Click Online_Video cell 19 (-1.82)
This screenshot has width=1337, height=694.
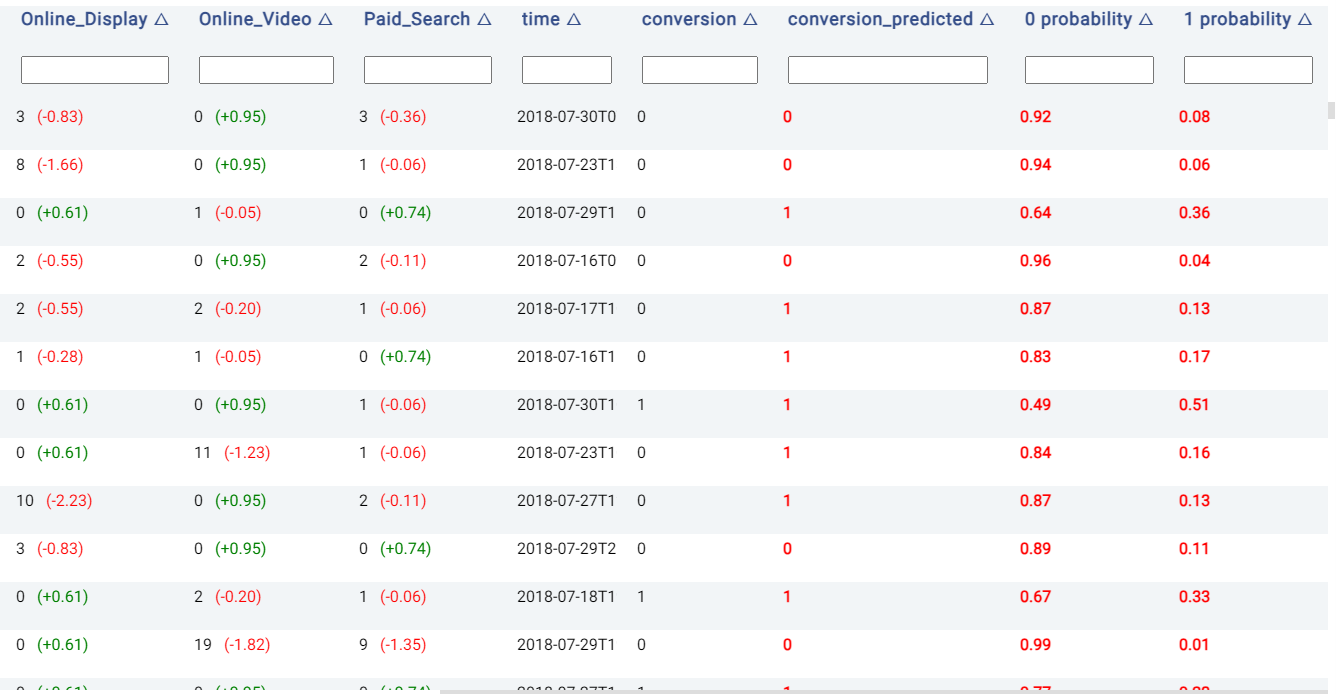232,645
